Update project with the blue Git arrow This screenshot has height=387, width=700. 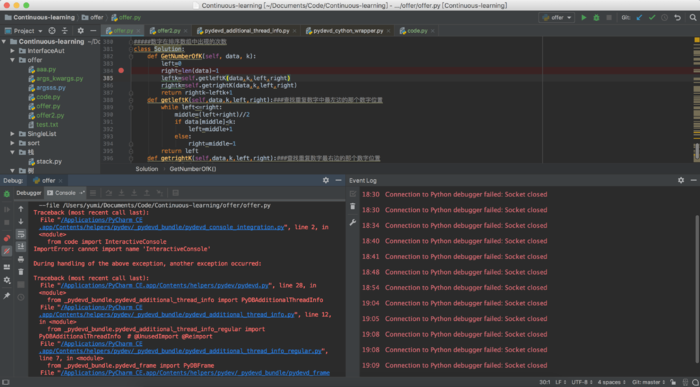click(x=639, y=18)
